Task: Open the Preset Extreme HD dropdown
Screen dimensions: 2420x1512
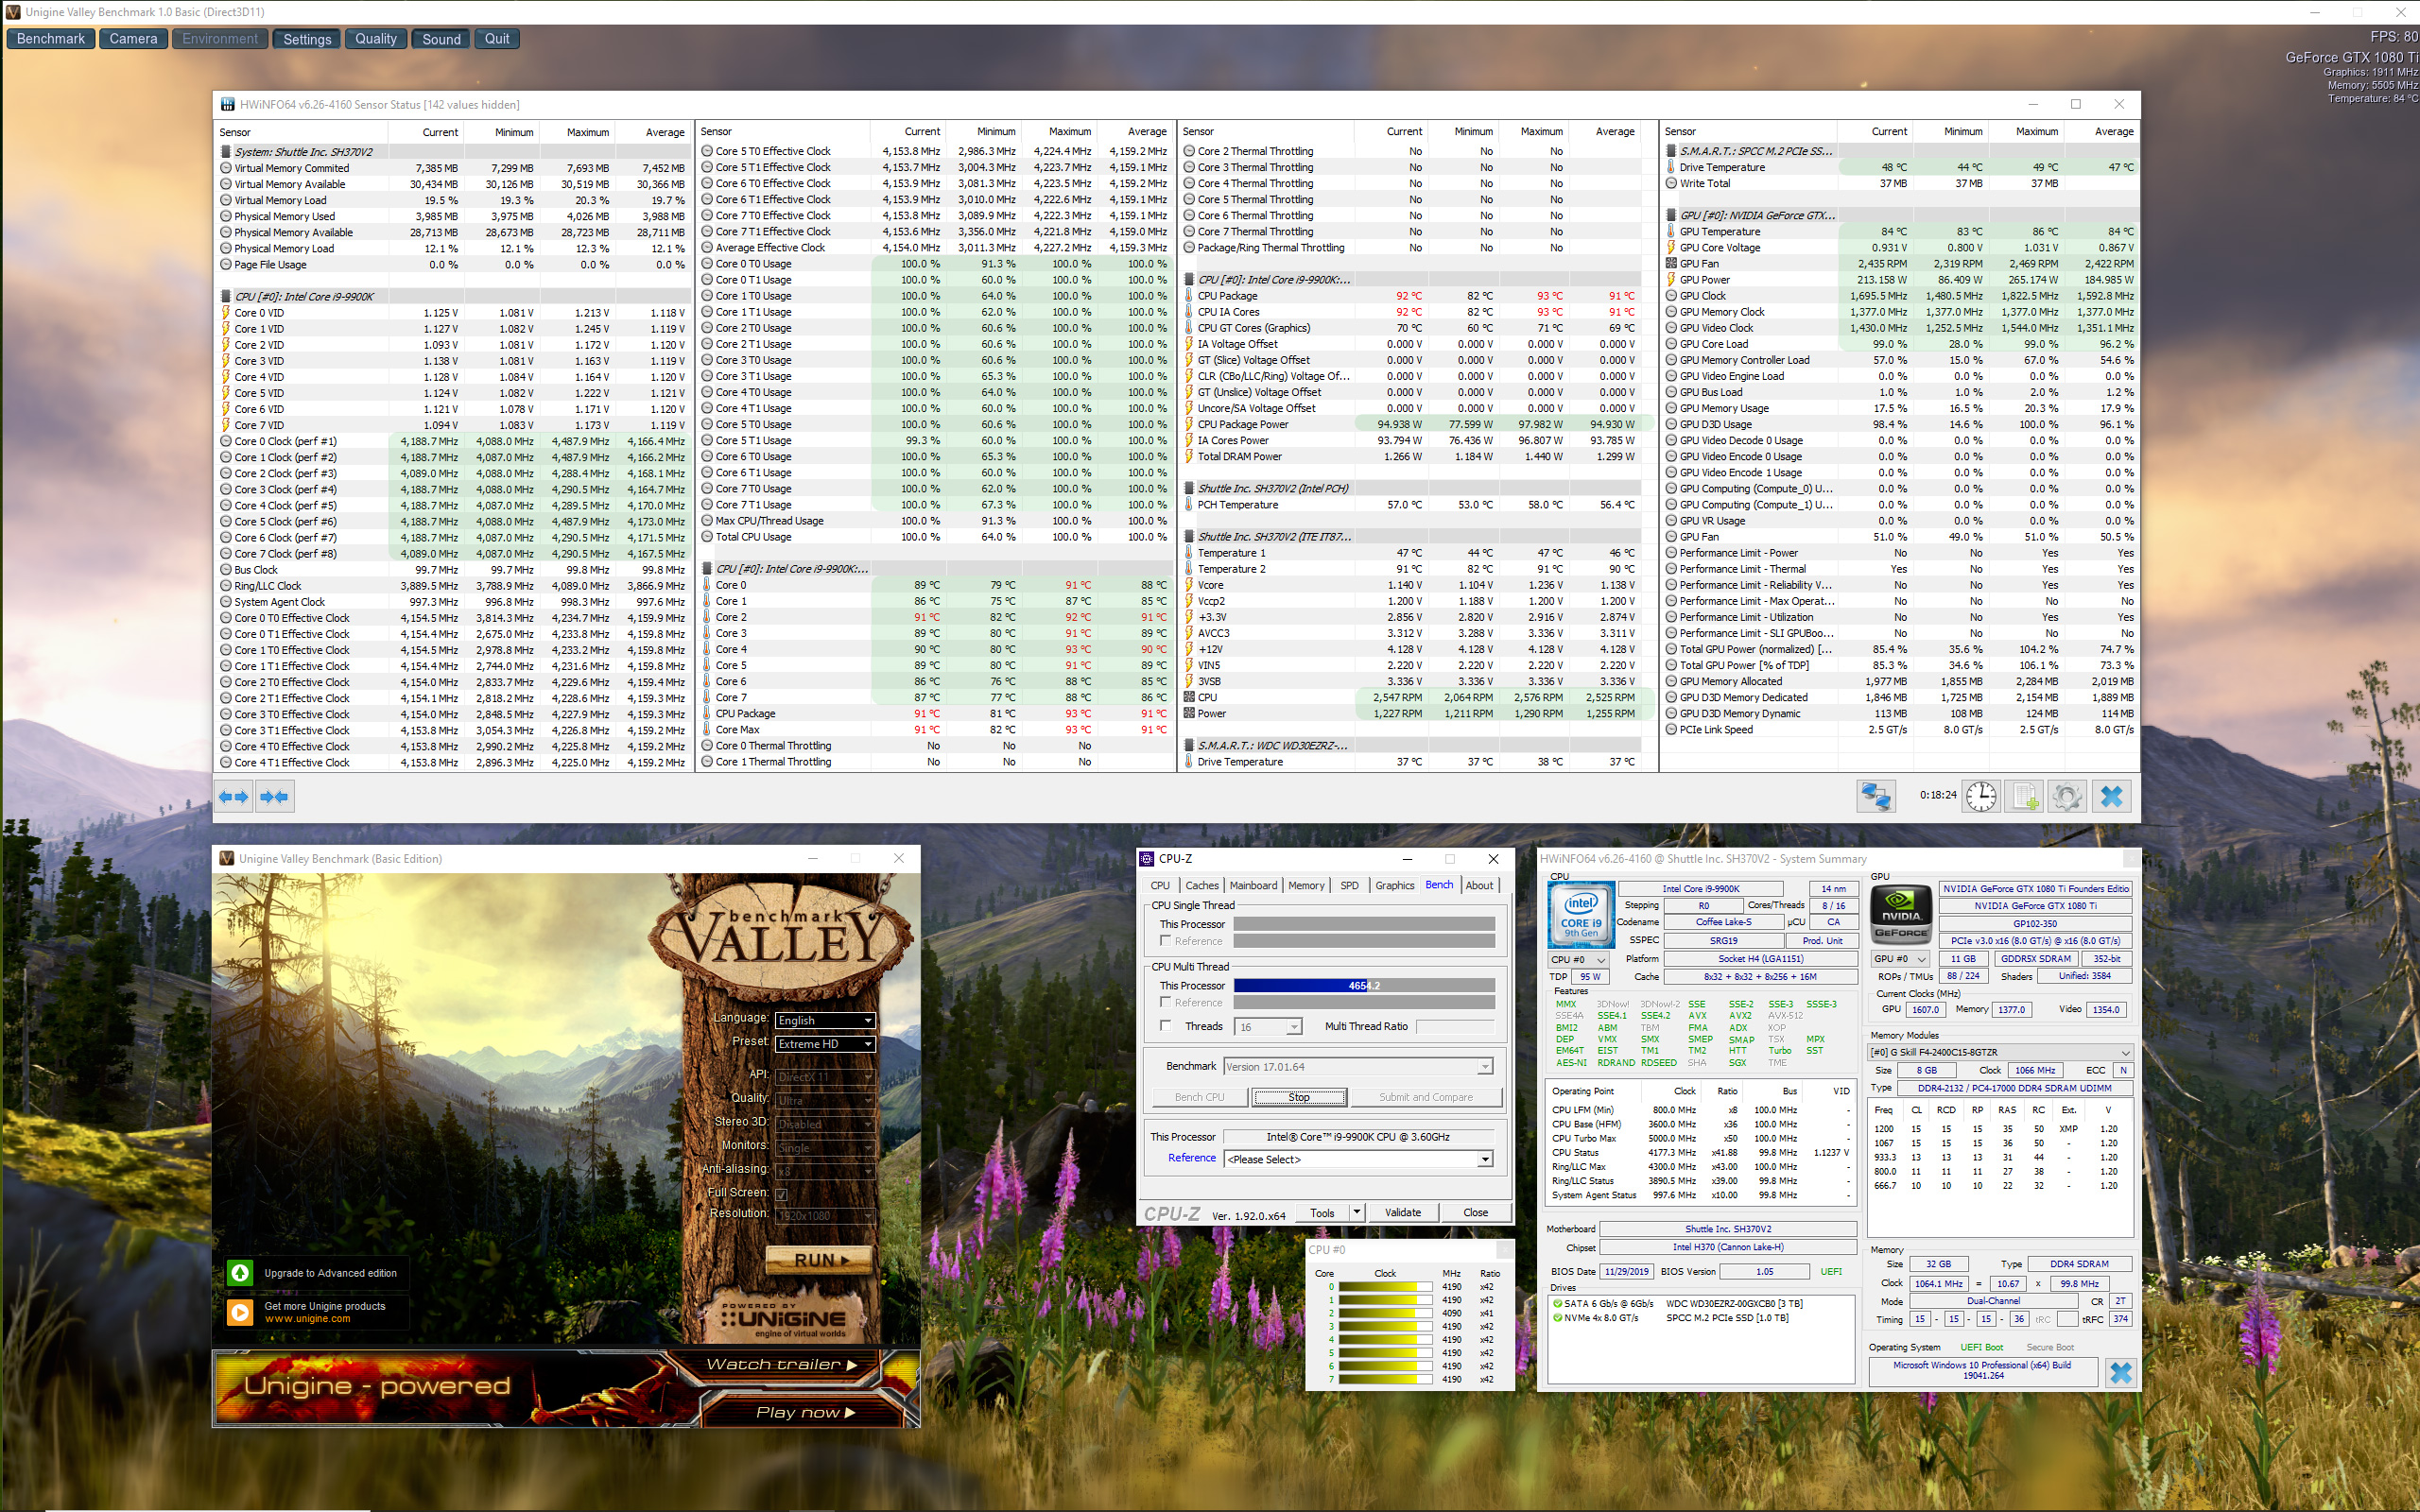Action: [x=825, y=1044]
